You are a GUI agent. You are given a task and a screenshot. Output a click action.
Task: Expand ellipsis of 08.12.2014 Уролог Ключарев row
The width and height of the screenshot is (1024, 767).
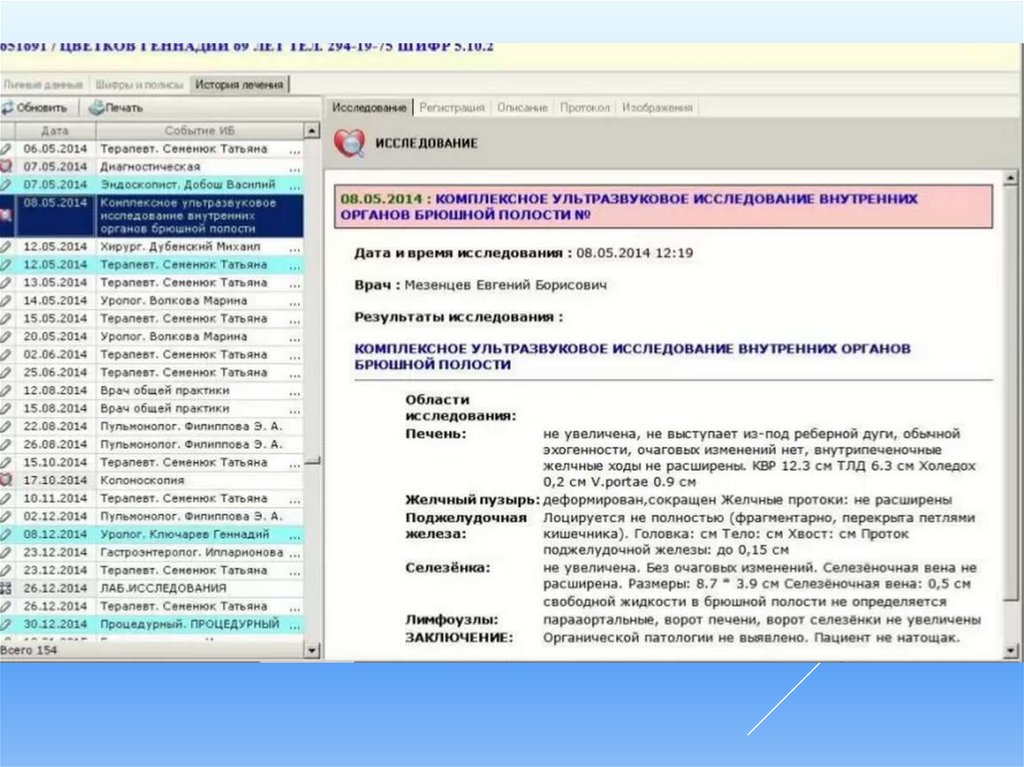click(x=295, y=536)
